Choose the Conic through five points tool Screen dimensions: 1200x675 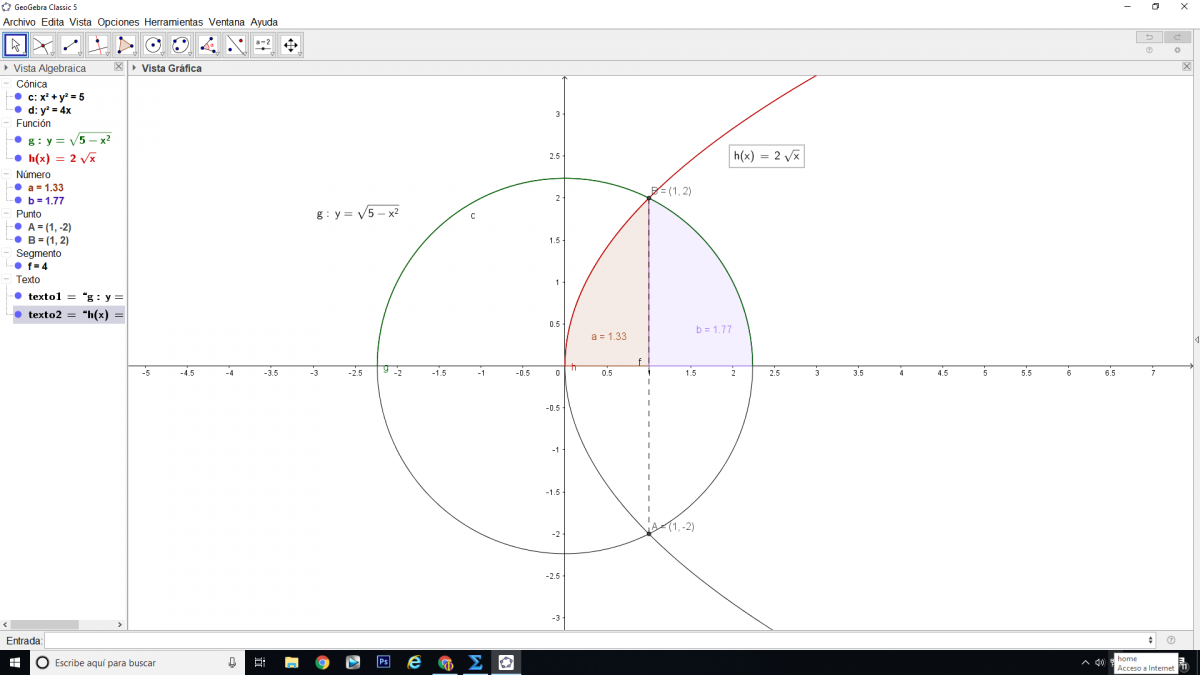(x=180, y=45)
